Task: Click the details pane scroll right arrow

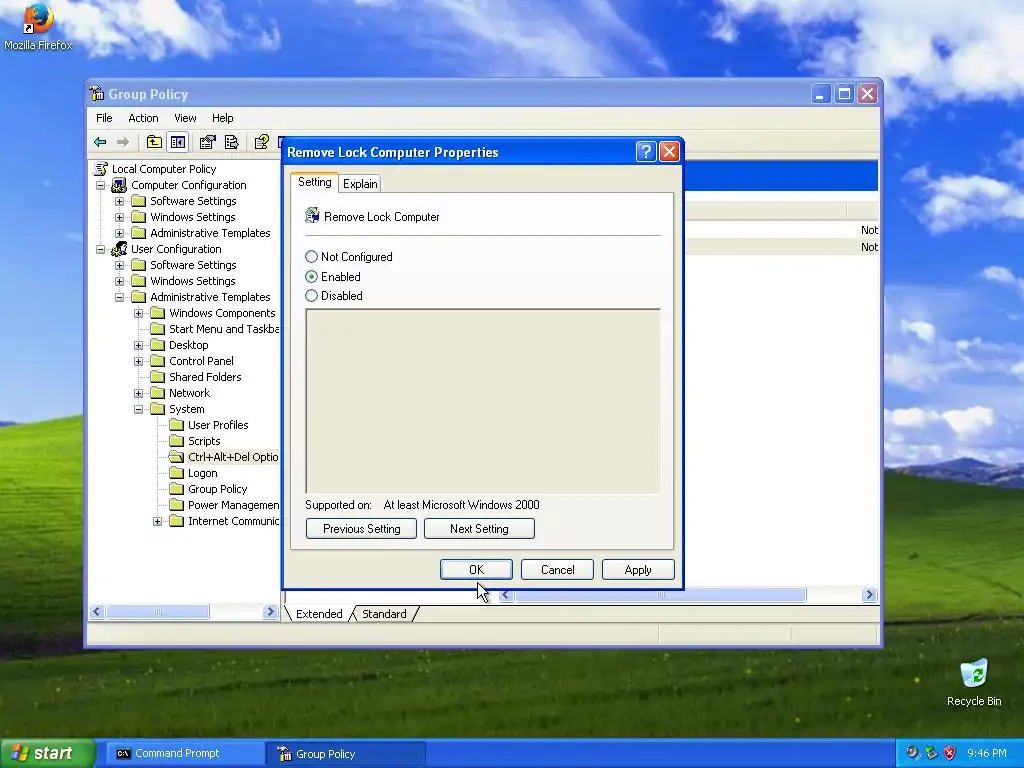Action: (869, 595)
